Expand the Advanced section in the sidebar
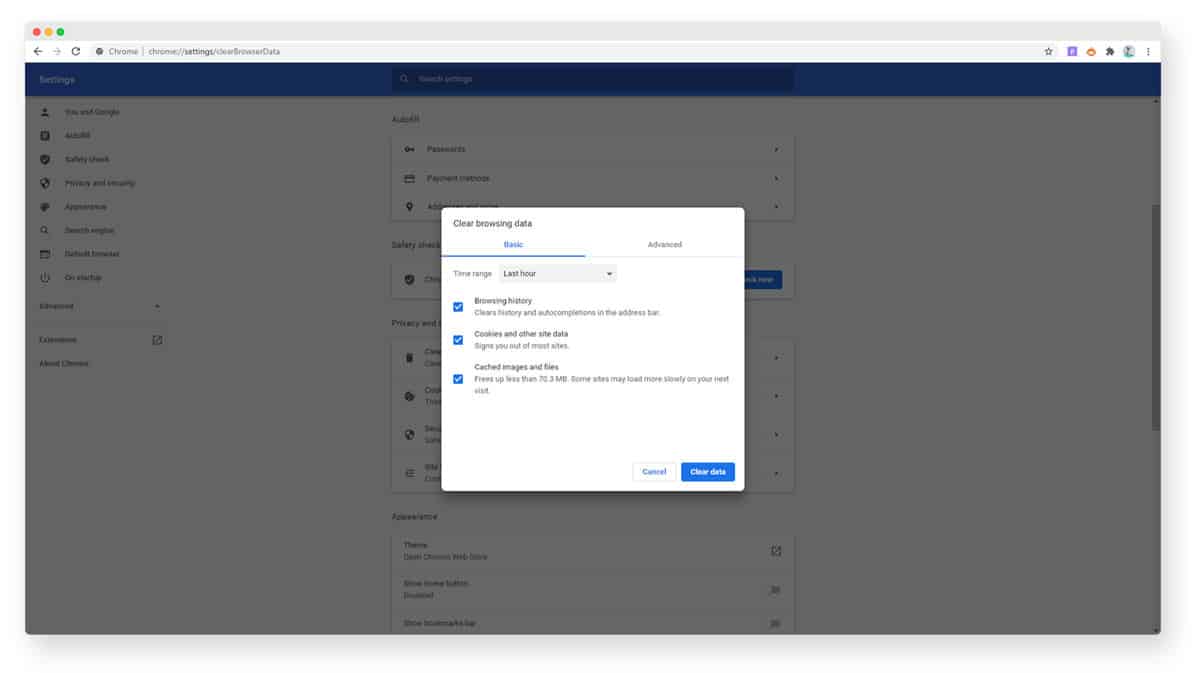 tap(99, 306)
